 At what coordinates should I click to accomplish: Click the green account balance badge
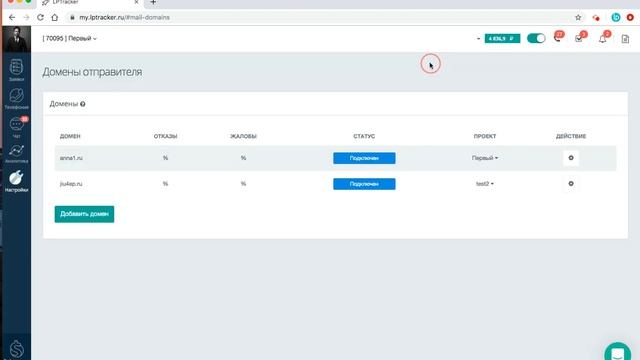coord(502,38)
